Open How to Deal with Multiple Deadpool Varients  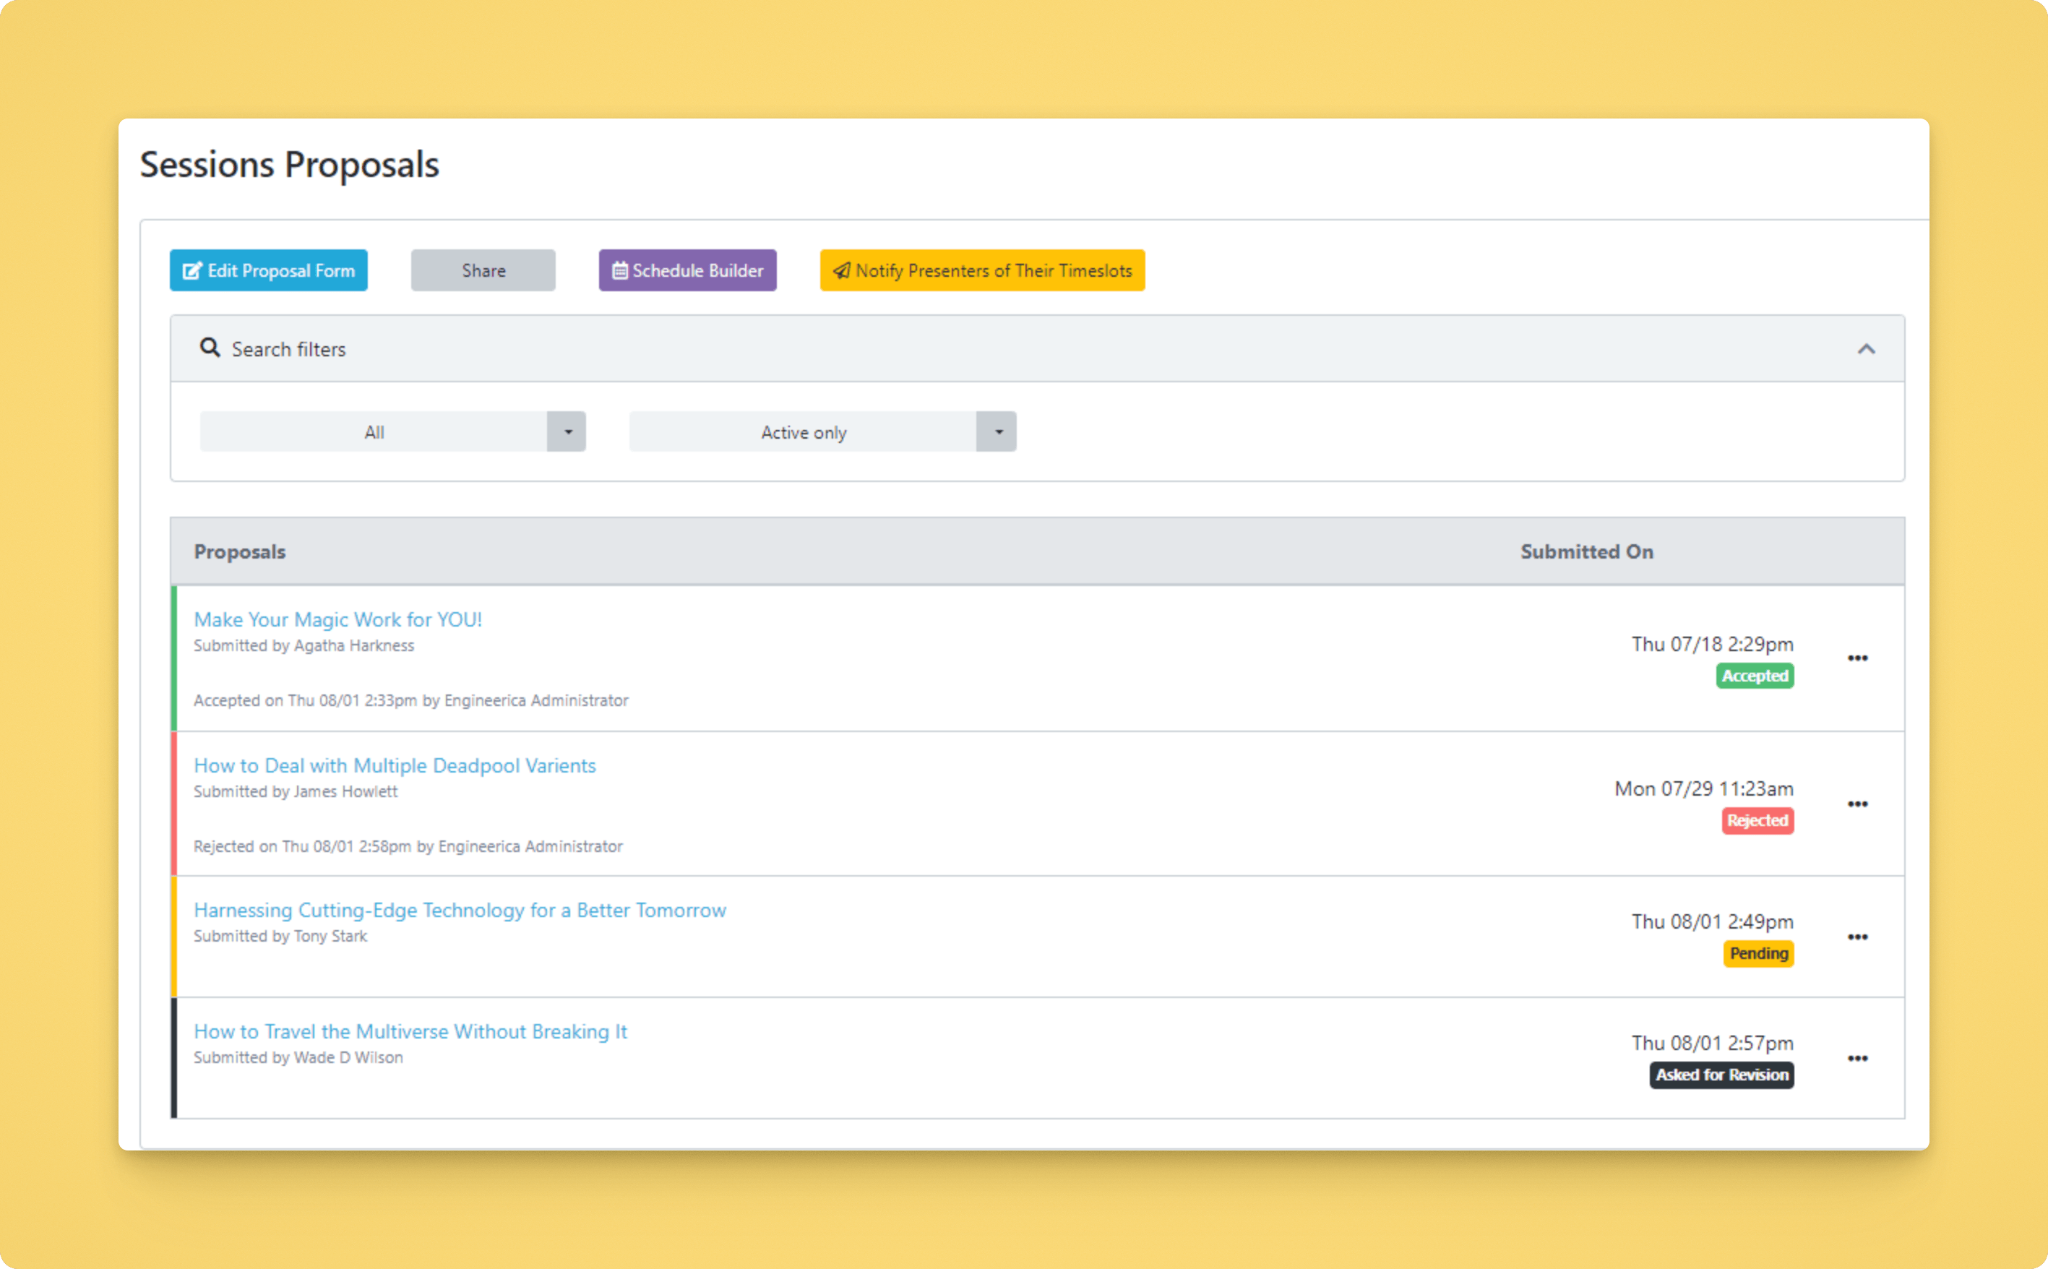395,765
